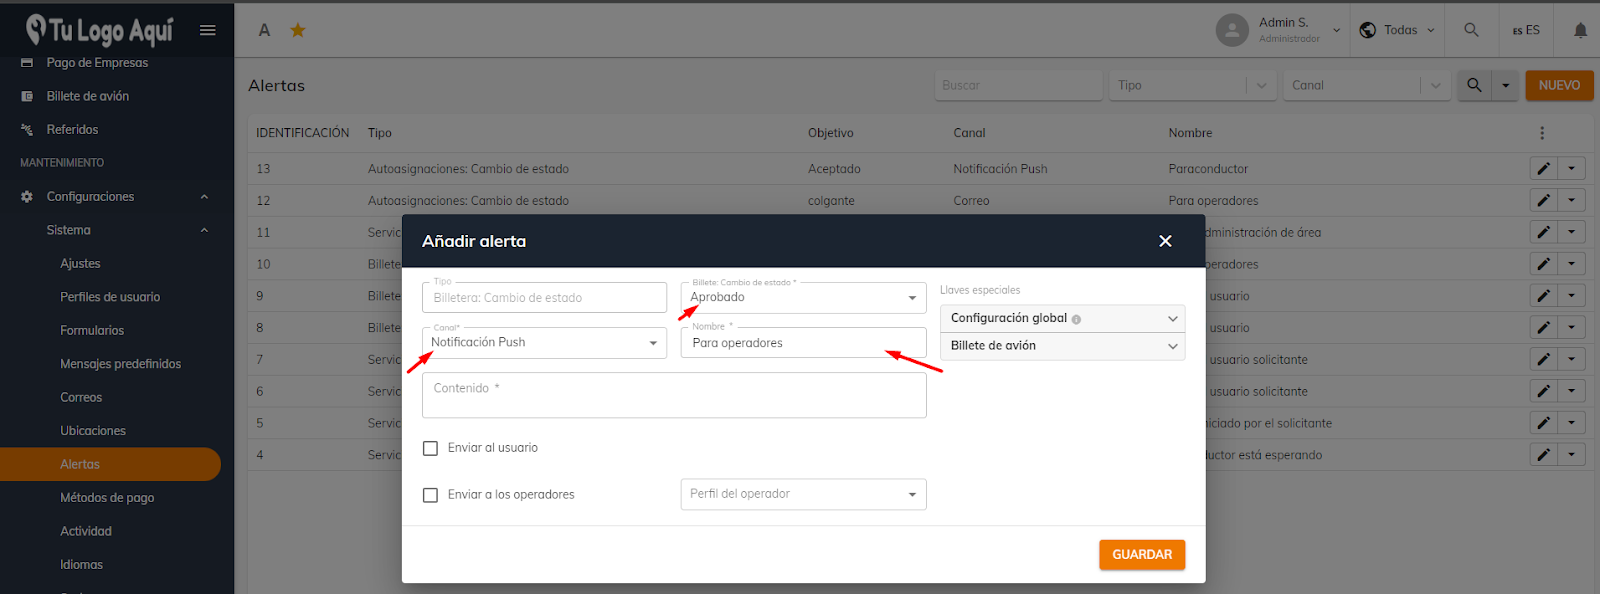Edit alert 12 with the pencil icon
The width and height of the screenshot is (1600, 594).
[1543, 201]
